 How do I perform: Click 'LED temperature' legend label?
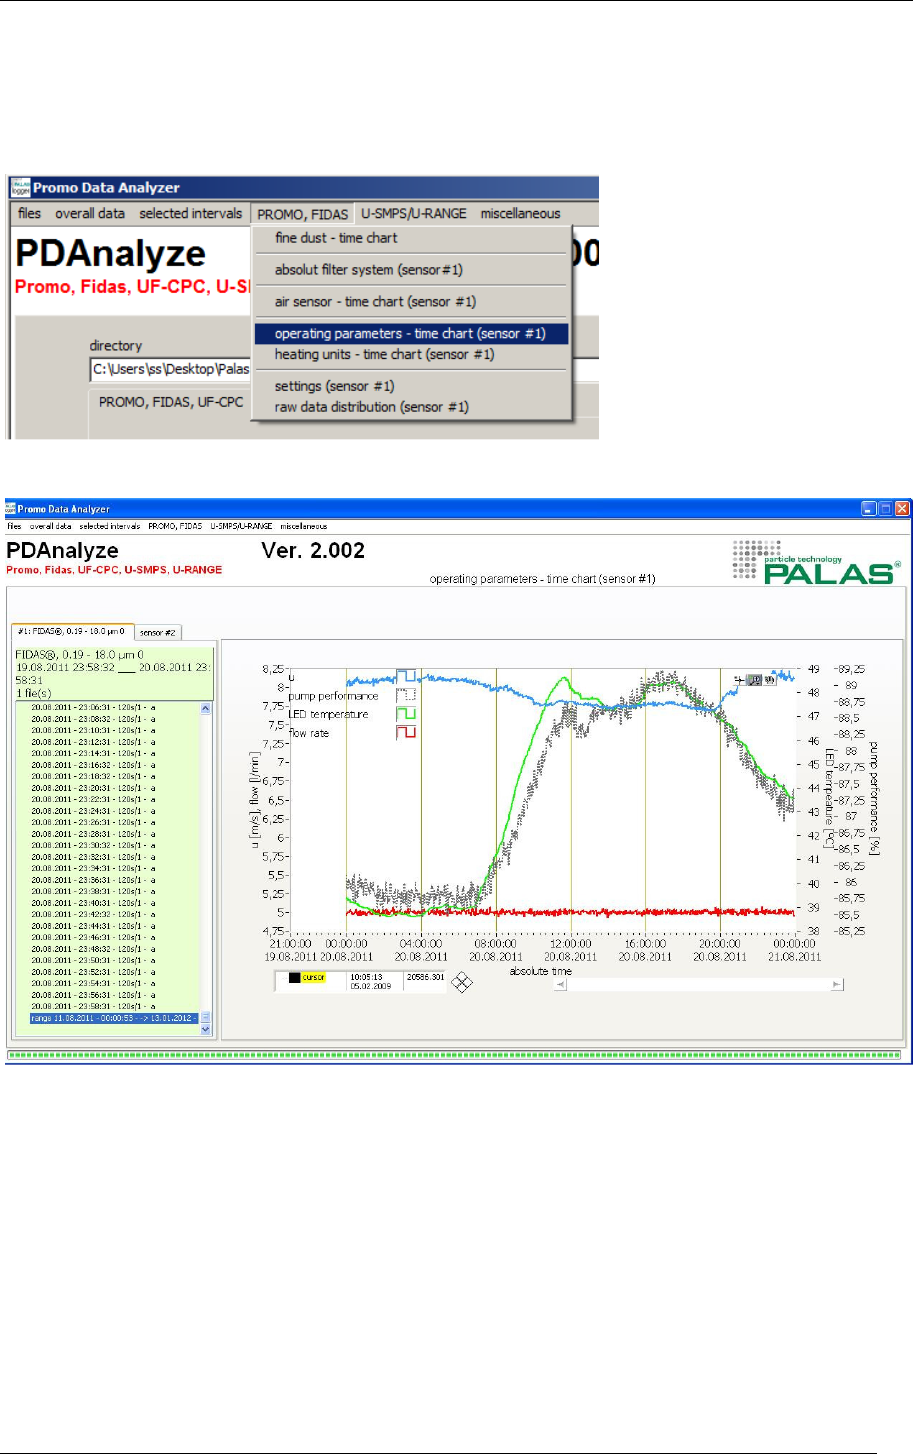(329, 715)
